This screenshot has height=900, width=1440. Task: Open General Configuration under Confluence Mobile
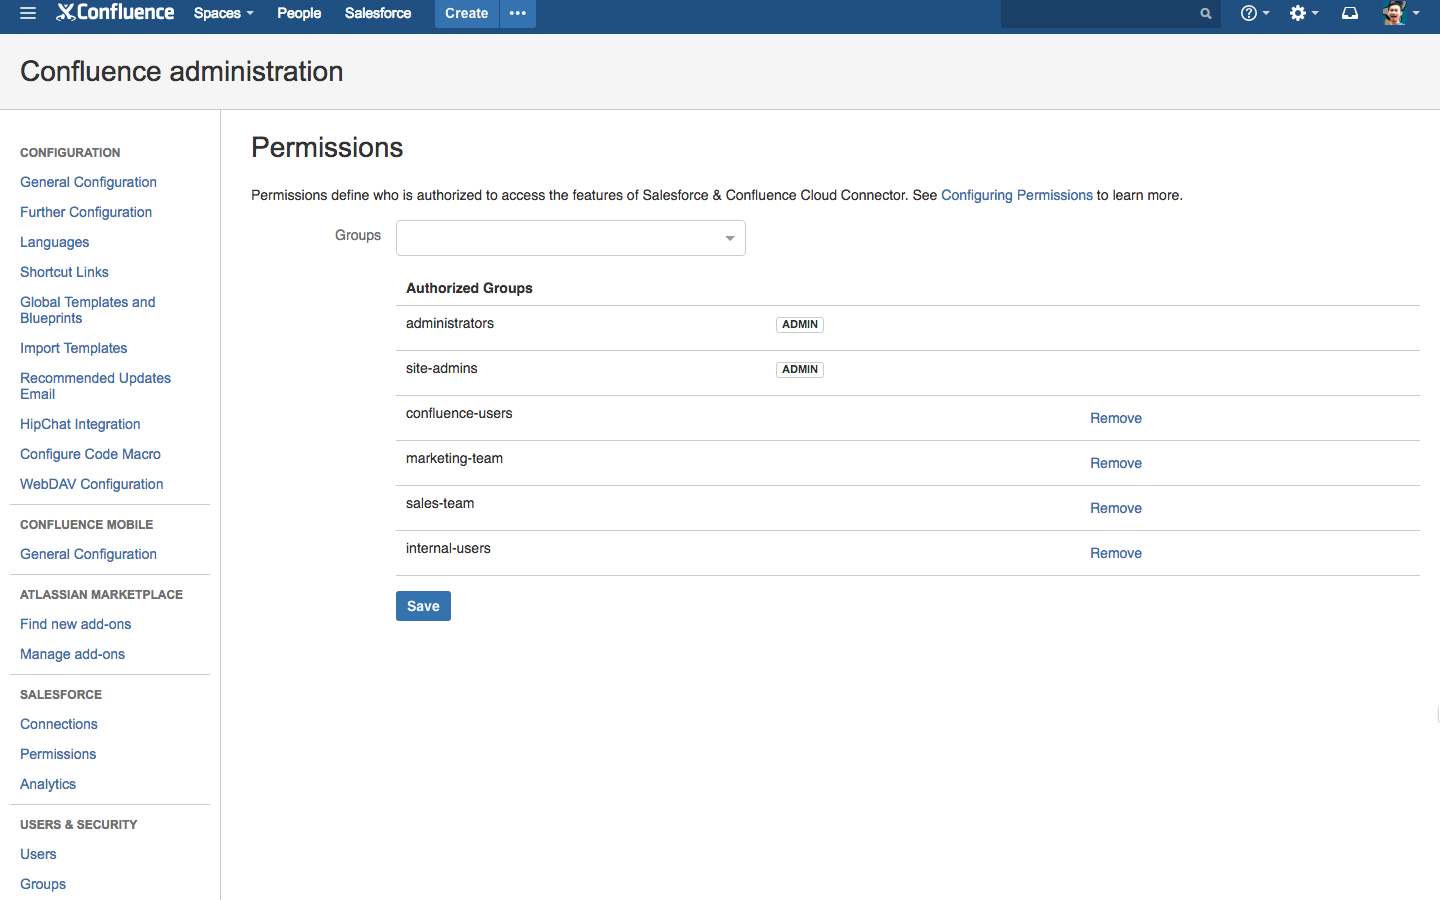pos(88,554)
